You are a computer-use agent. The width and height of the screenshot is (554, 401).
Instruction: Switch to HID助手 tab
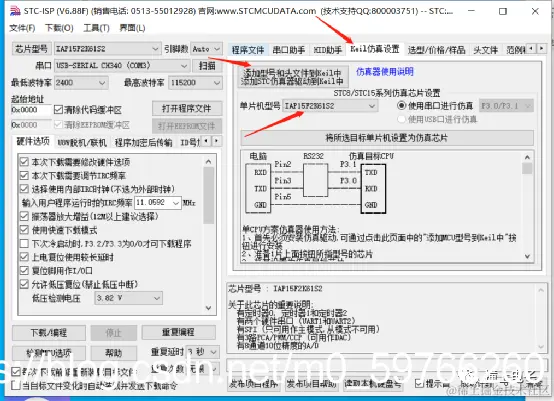pyautogui.click(x=328, y=50)
